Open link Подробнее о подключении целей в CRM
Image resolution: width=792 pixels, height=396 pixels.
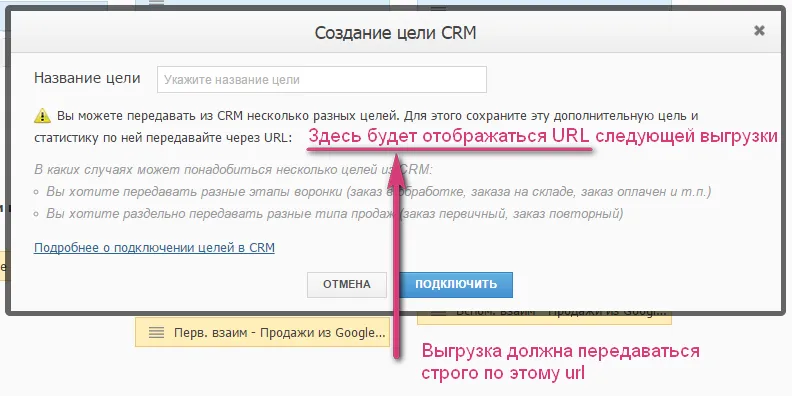154,248
